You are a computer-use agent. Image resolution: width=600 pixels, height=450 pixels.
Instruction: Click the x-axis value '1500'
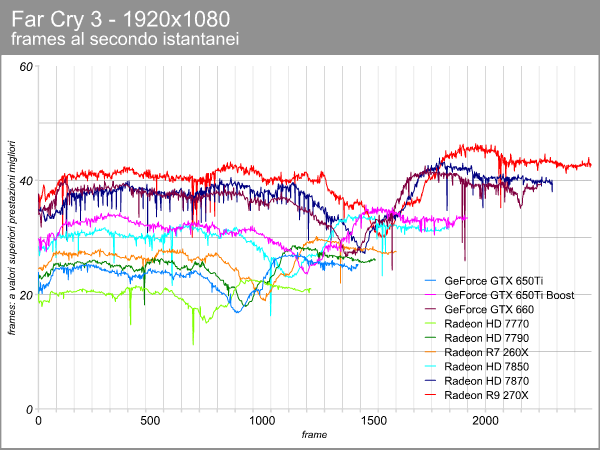click(x=373, y=421)
